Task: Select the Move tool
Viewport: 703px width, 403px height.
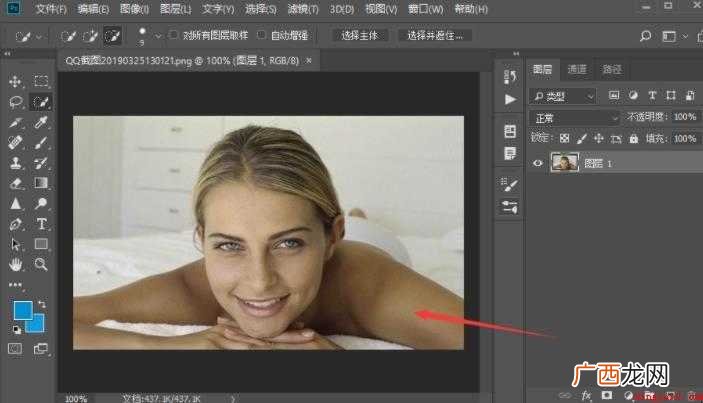Action: (15, 82)
